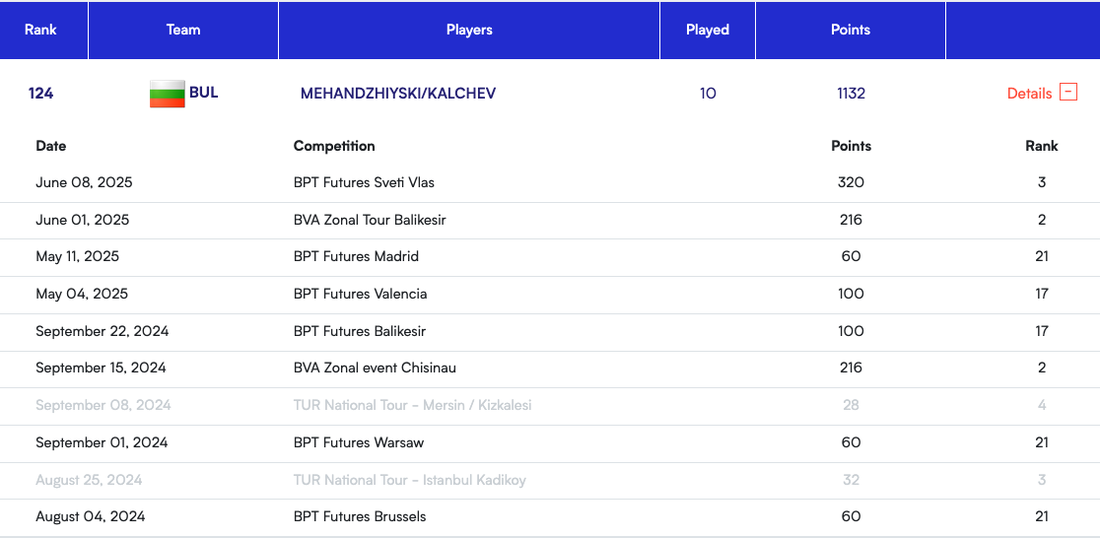Select greyed TUR National Tour Mersin row
Viewport: 1100px width, 538px height.
(x=412, y=405)
